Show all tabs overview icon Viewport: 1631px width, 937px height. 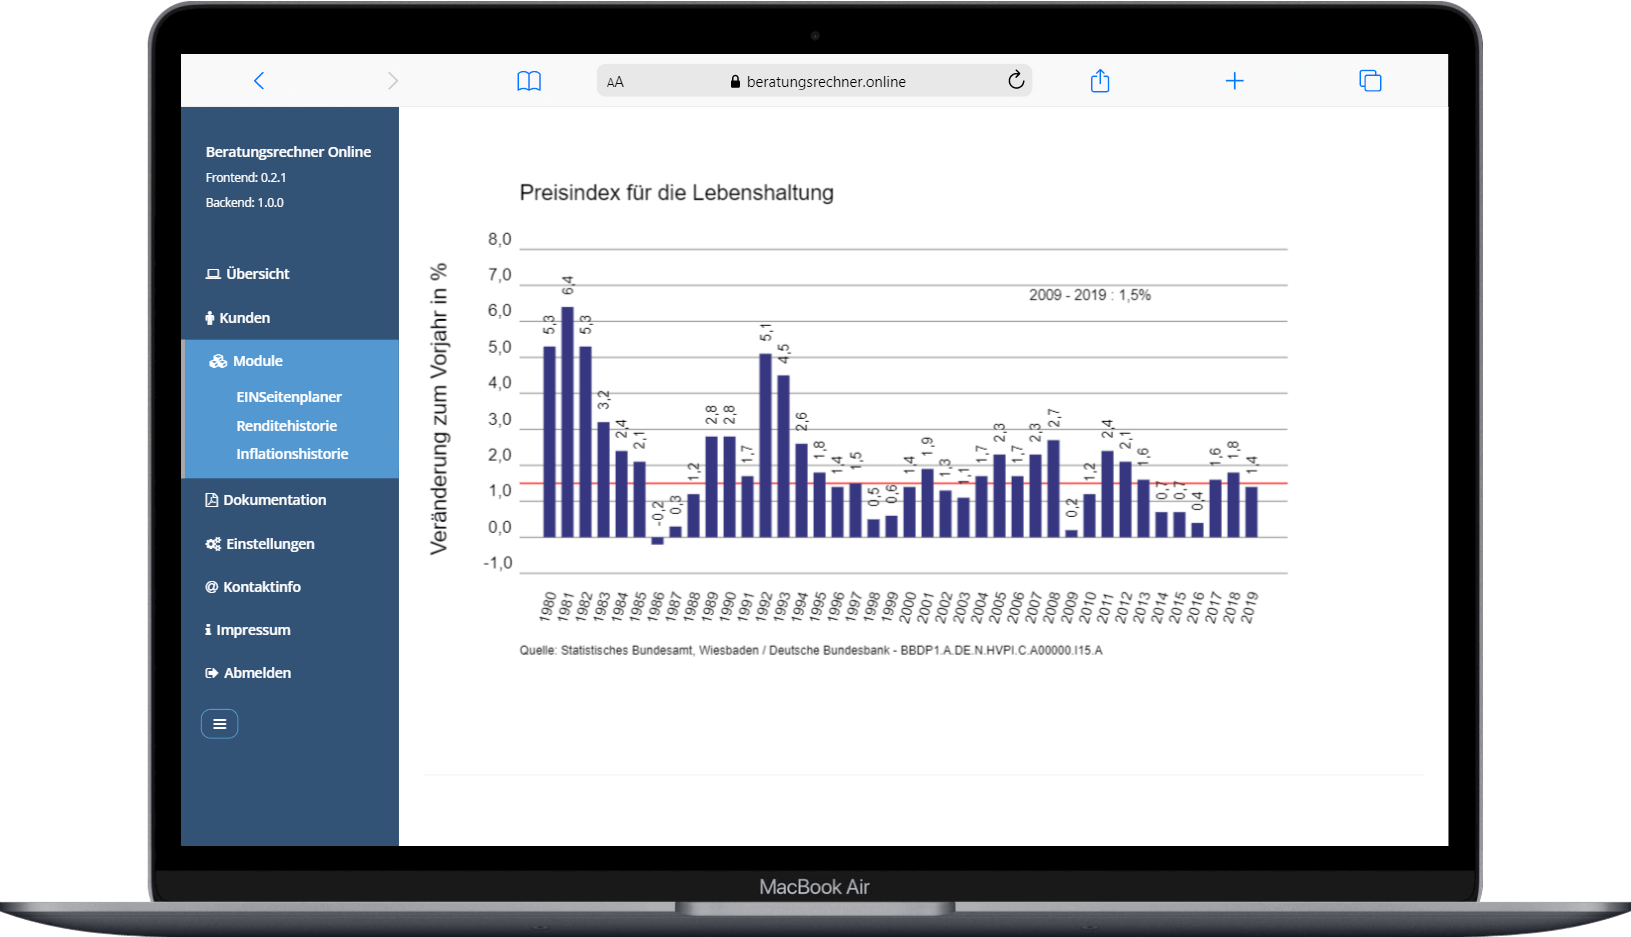click(1370, 81)
